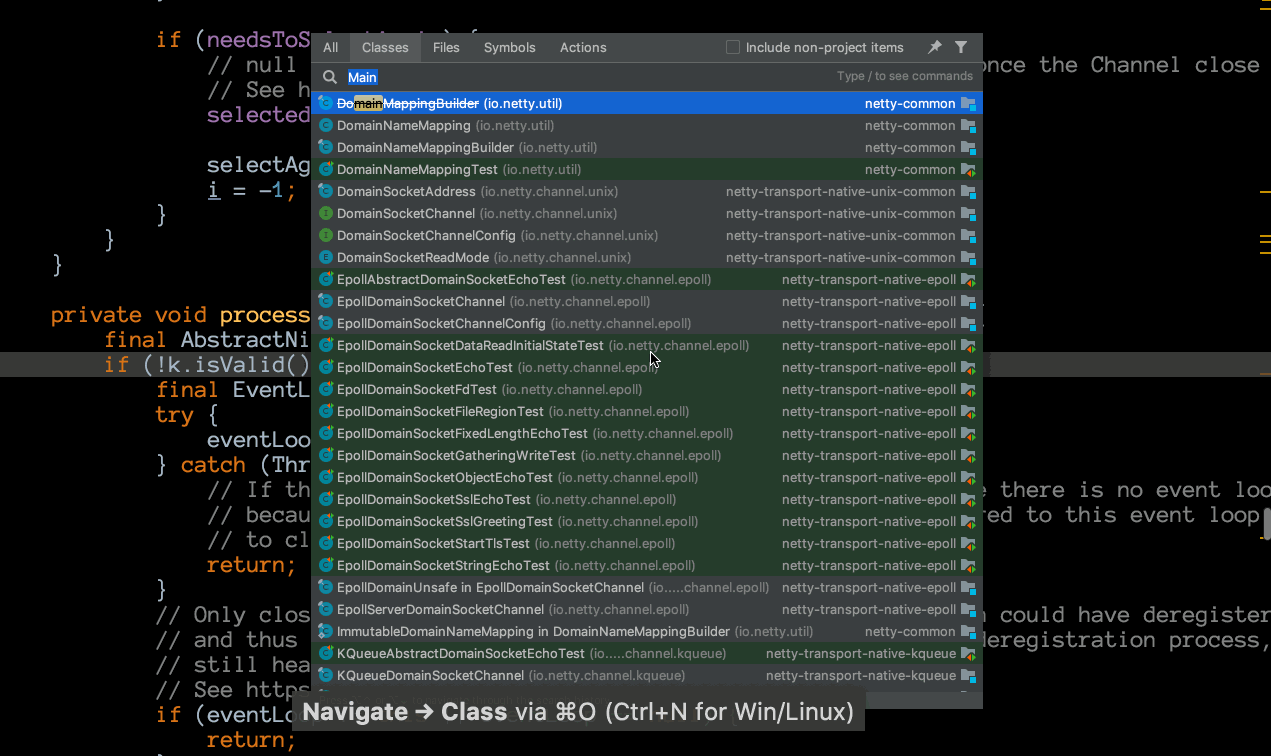Open DomainNameMappingTest result

tap(647, 169)
